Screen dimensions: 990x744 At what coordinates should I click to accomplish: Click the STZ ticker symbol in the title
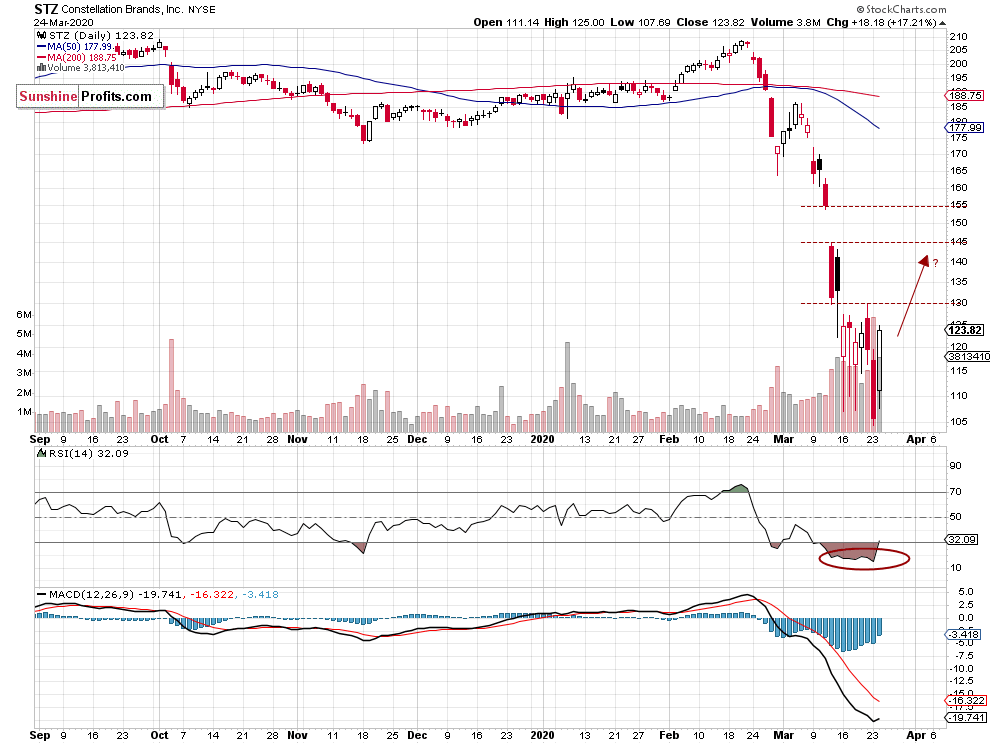tap(46, 9)
